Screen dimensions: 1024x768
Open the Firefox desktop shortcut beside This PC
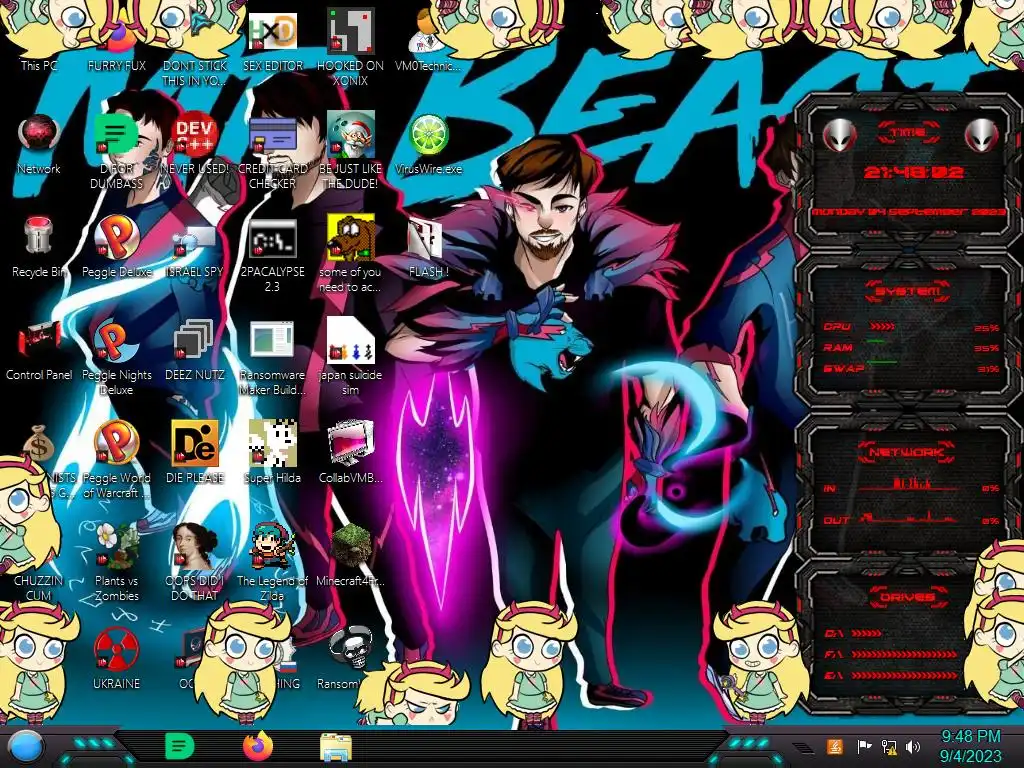(117, 36)
